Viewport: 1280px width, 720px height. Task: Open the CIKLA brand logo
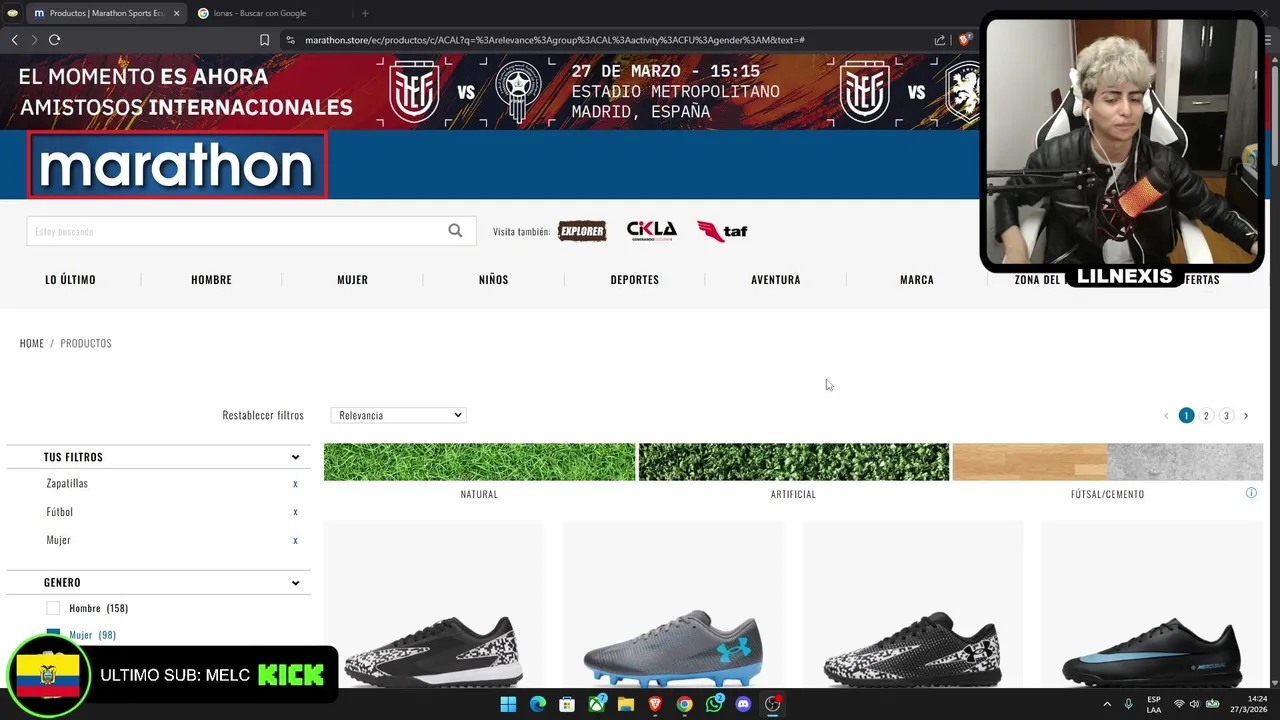click(652, 231)
